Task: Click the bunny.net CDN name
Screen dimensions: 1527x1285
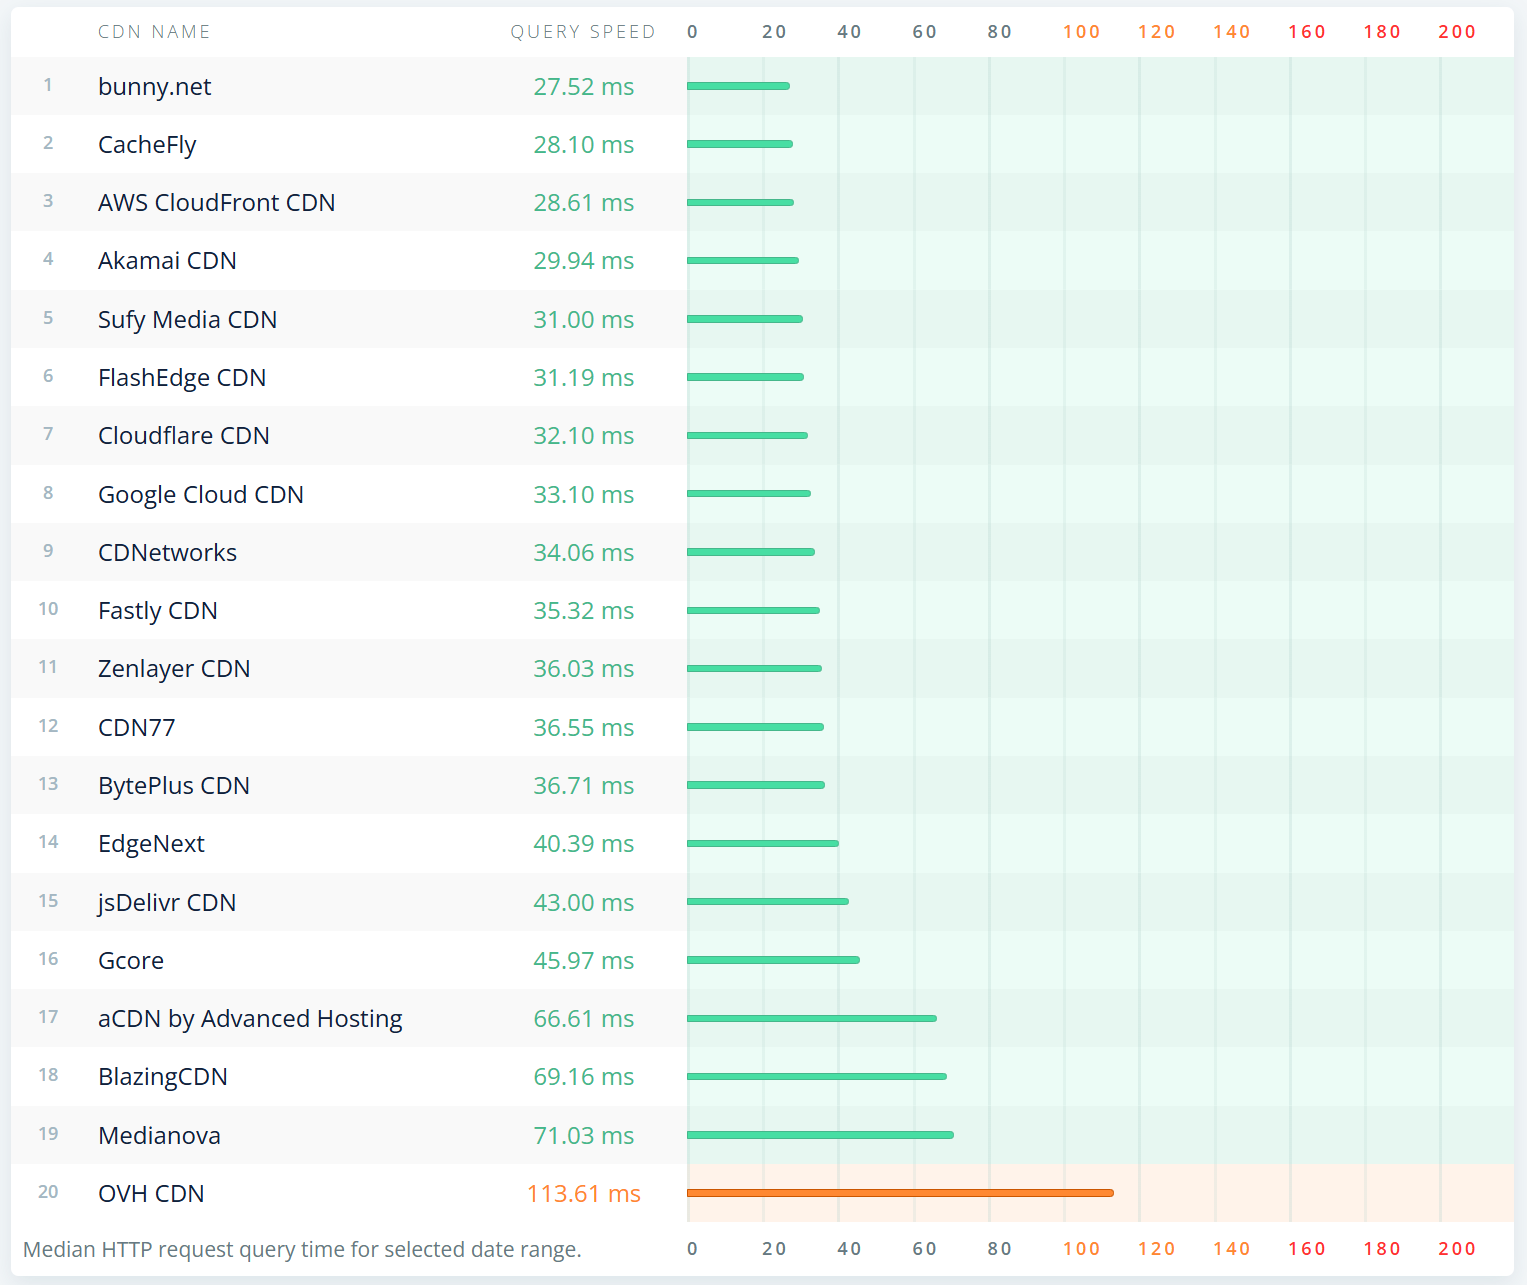Action: click(154, 87)
